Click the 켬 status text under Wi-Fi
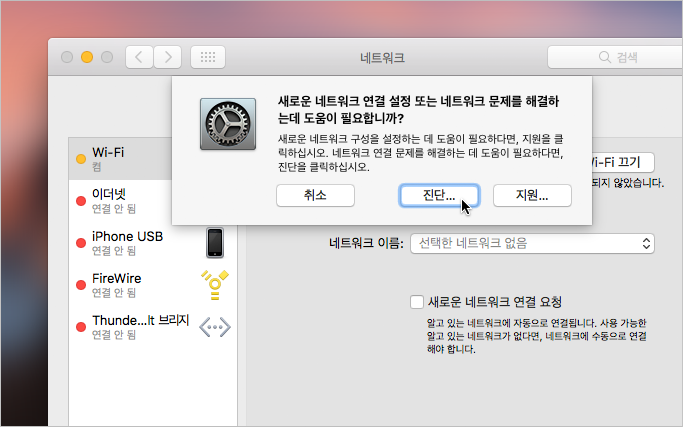Viewport: 683px width, 427px height. click(x=97, y=167)
